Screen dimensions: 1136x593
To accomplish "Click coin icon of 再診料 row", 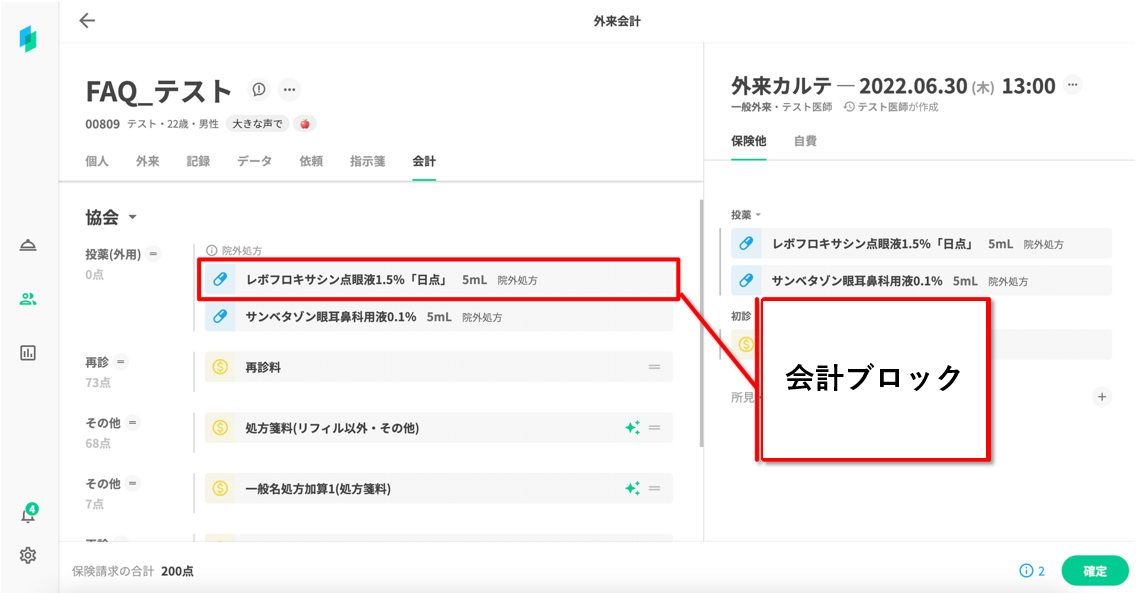I will pos(220,367).
